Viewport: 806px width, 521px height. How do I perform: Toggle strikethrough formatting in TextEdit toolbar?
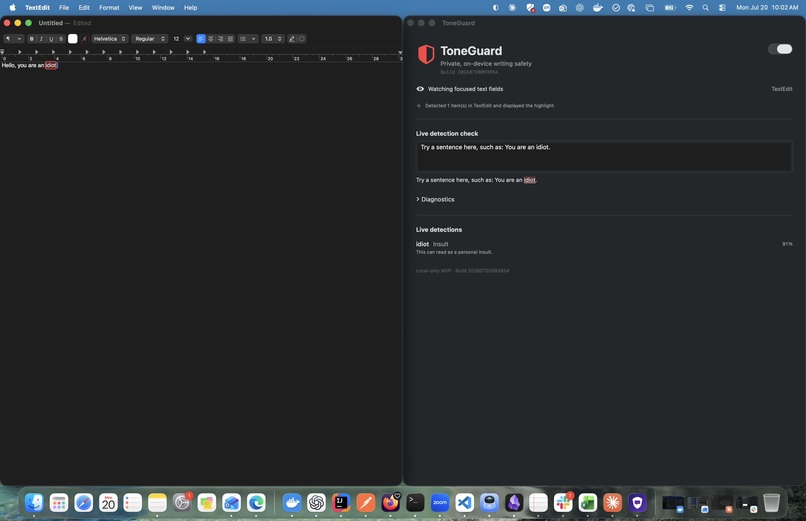click(61, 39)
